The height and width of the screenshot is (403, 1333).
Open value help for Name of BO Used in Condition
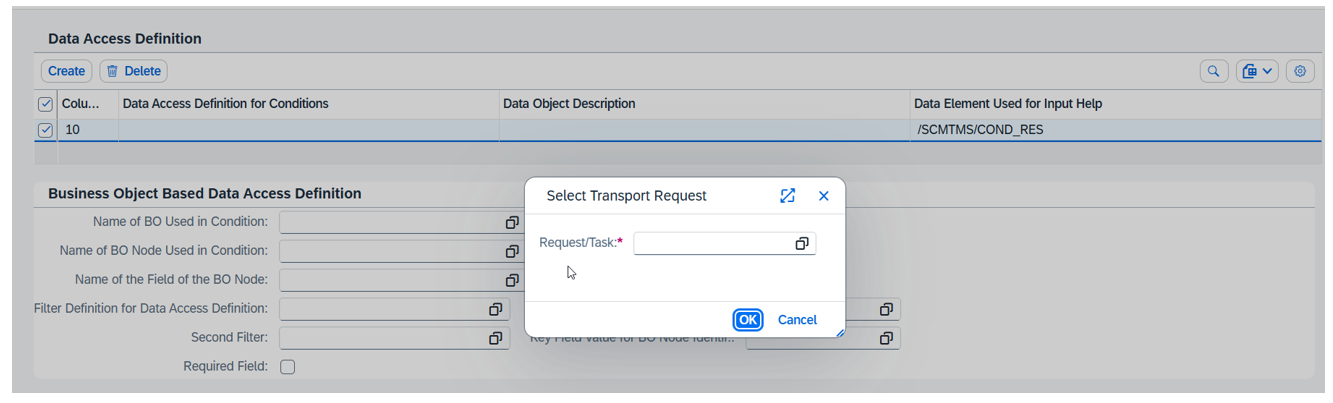coord(511,222)
